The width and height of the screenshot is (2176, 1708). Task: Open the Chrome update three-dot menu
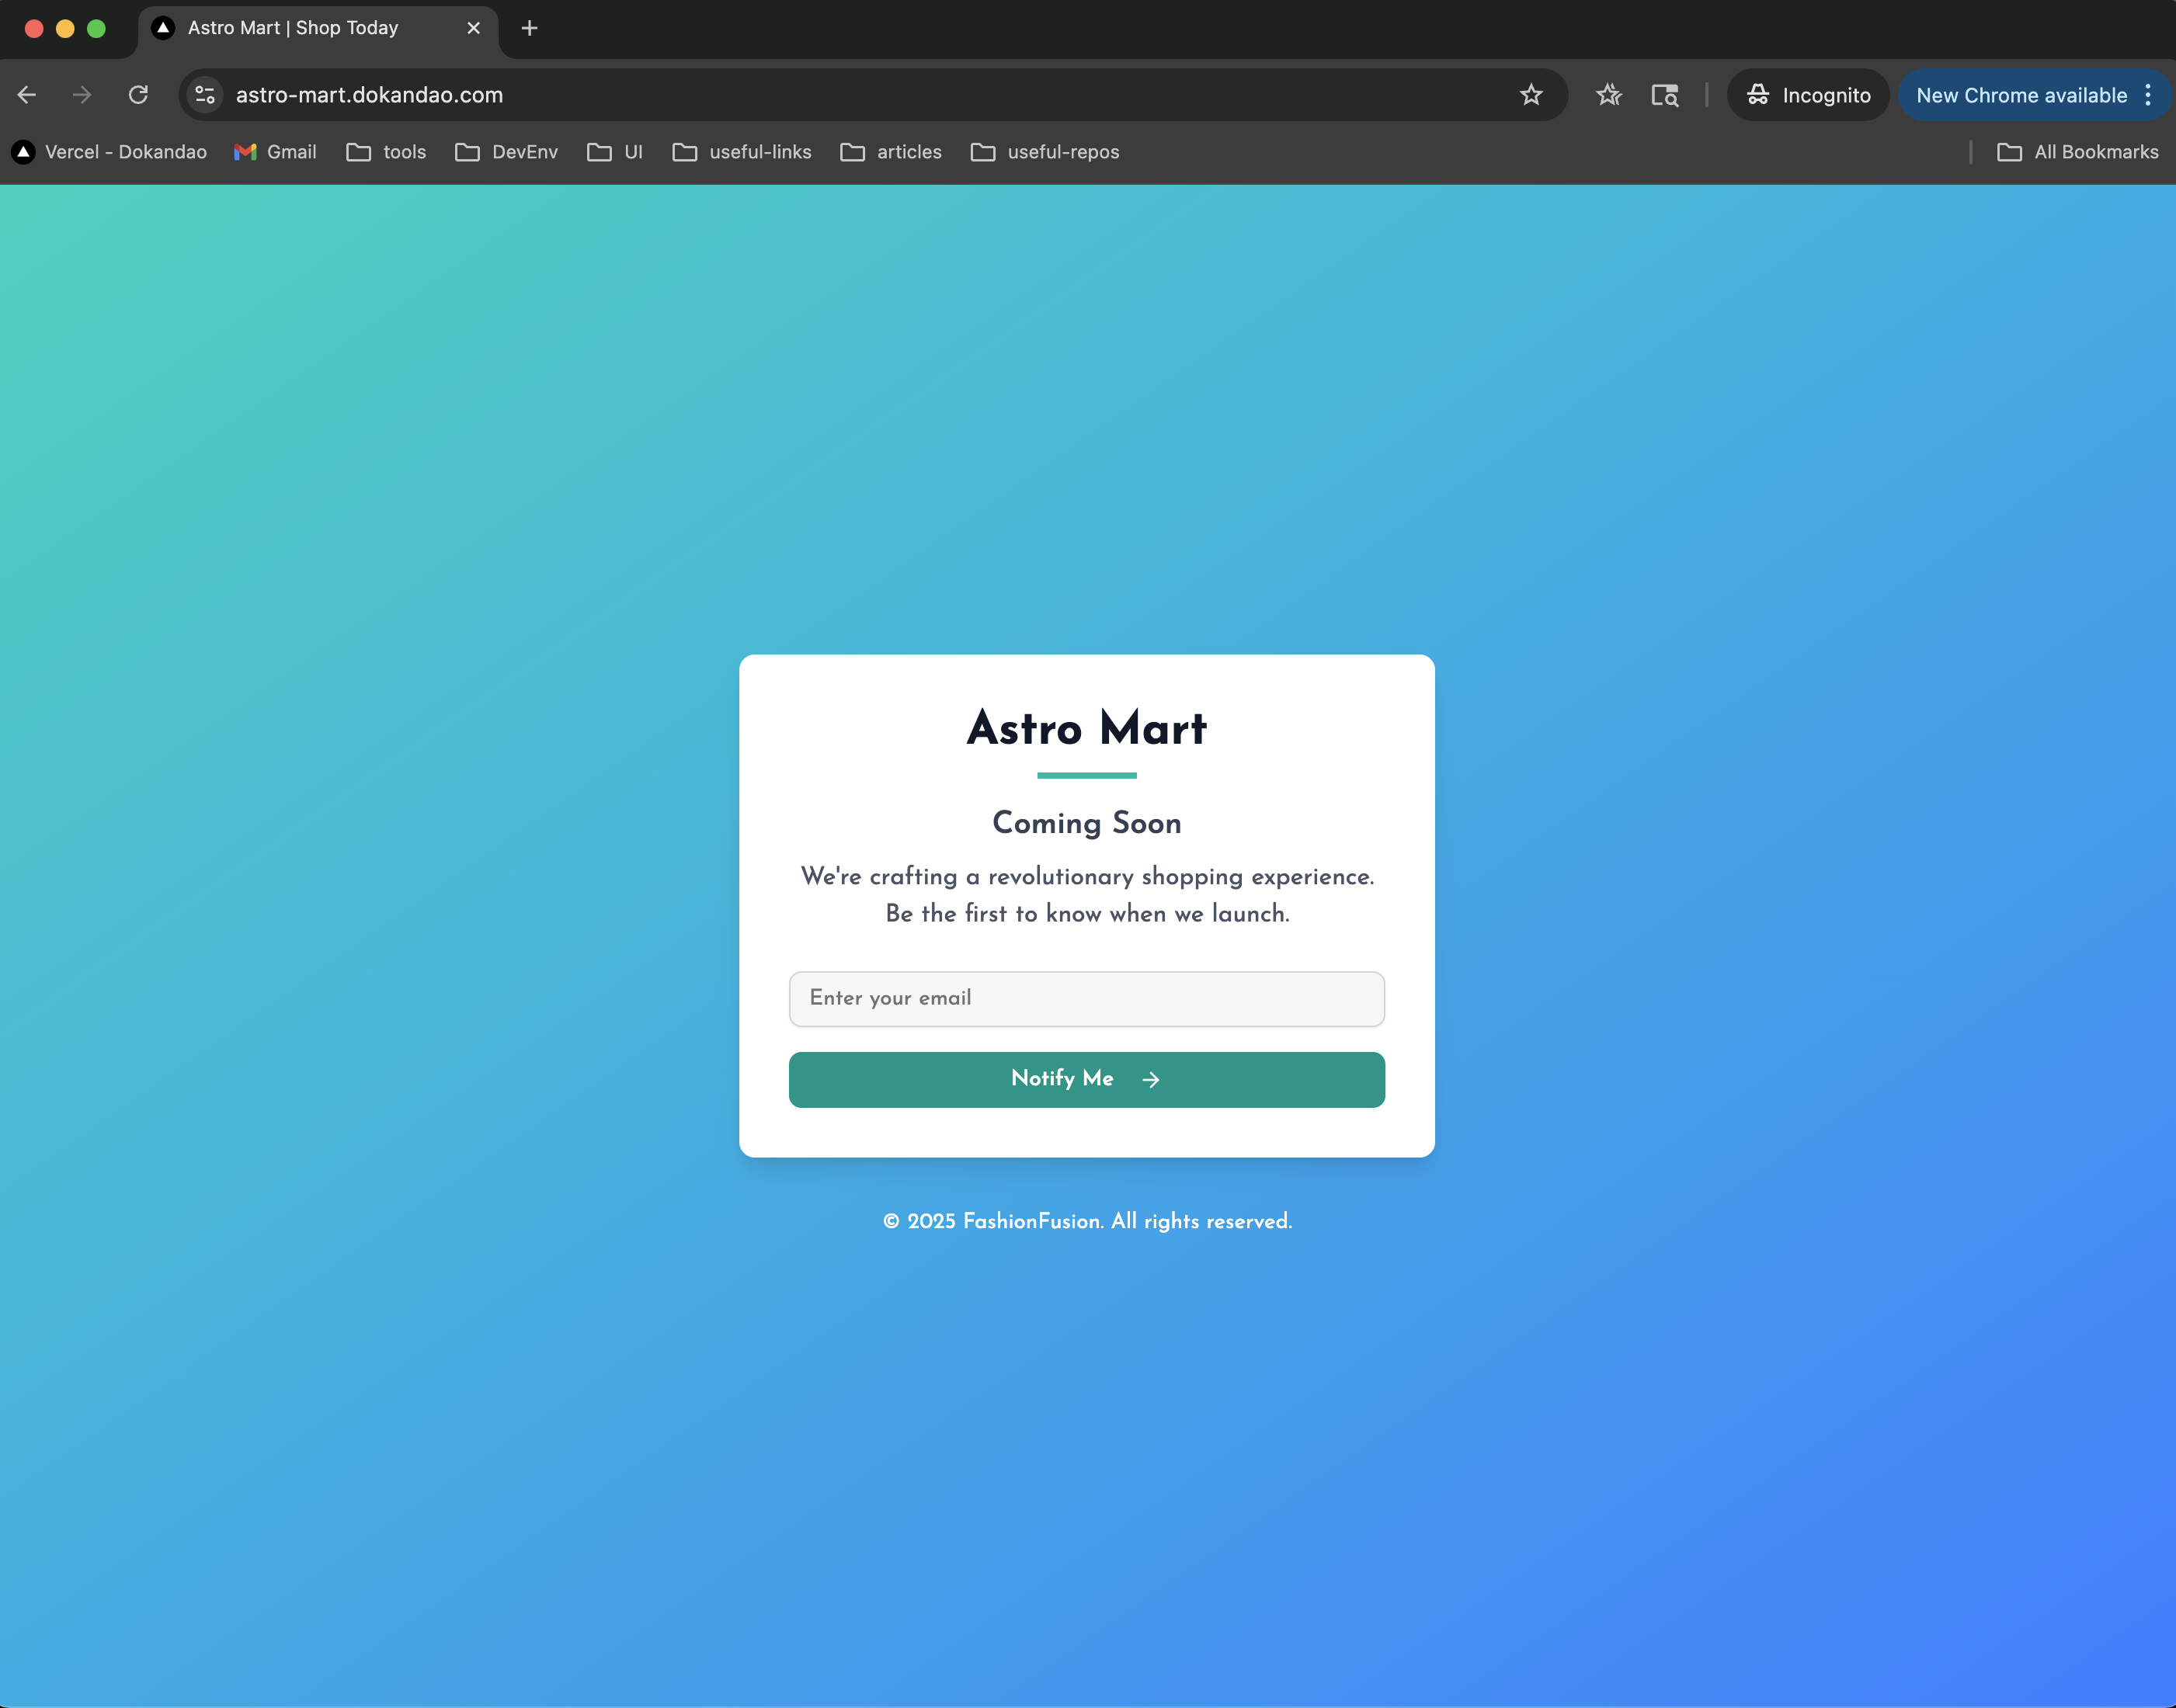pyautogui.click(x=2148, y=95)
